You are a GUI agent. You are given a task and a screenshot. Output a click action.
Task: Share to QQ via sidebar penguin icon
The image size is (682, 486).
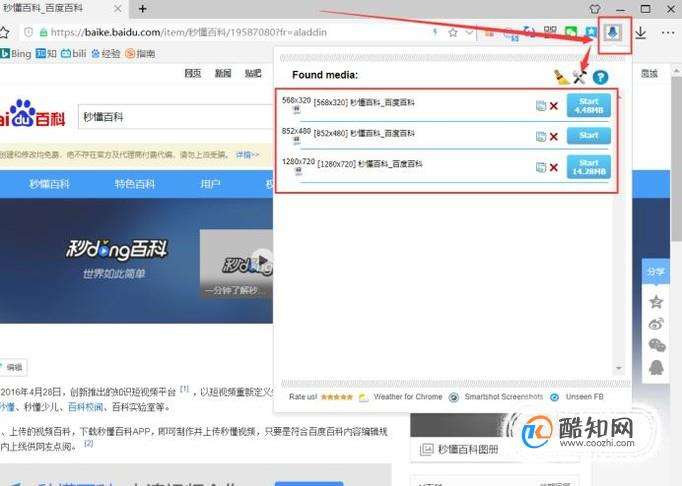[656, 368]
